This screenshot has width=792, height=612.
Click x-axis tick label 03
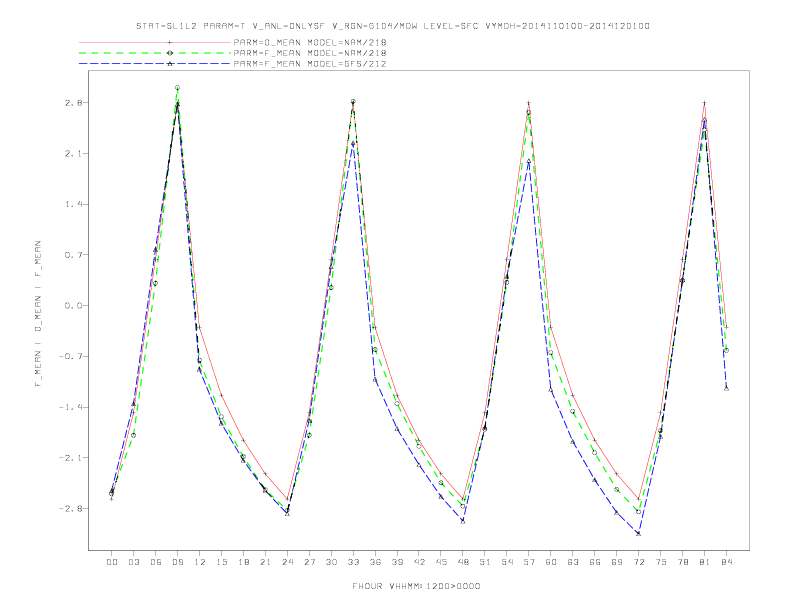(x=133, y=562)
